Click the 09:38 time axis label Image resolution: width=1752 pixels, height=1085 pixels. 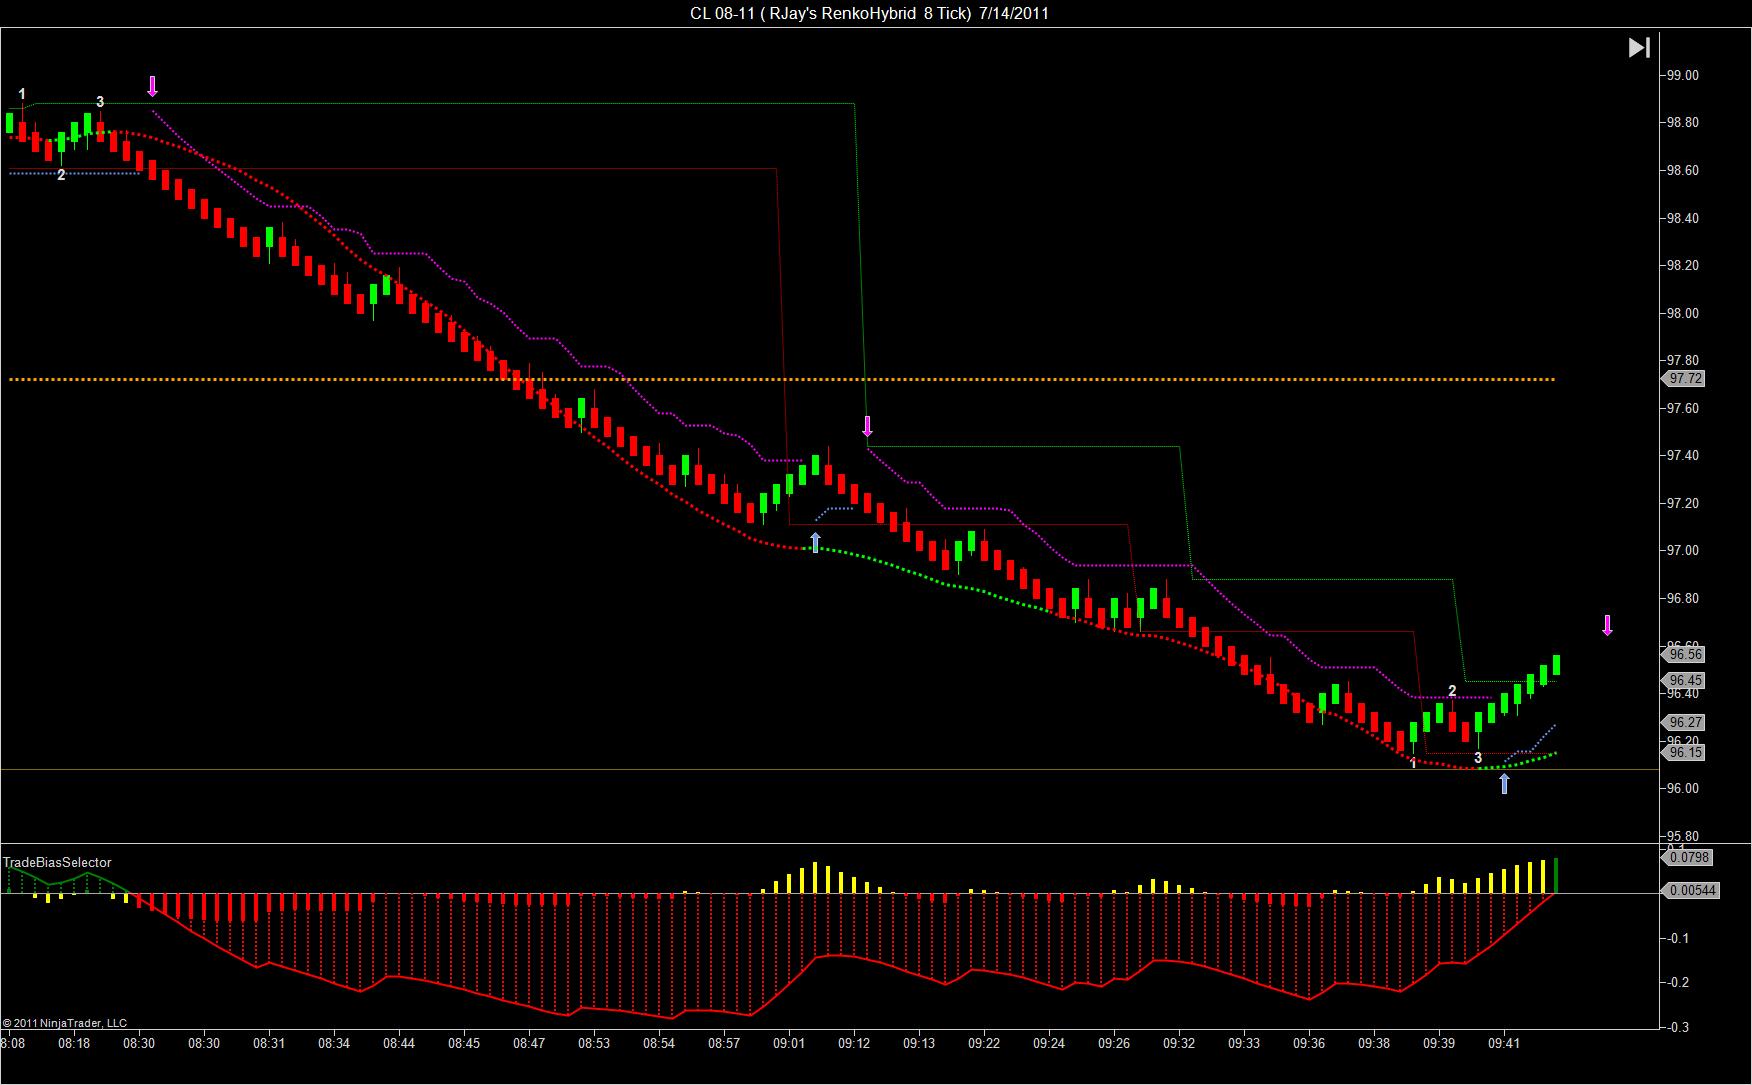1374,1044
